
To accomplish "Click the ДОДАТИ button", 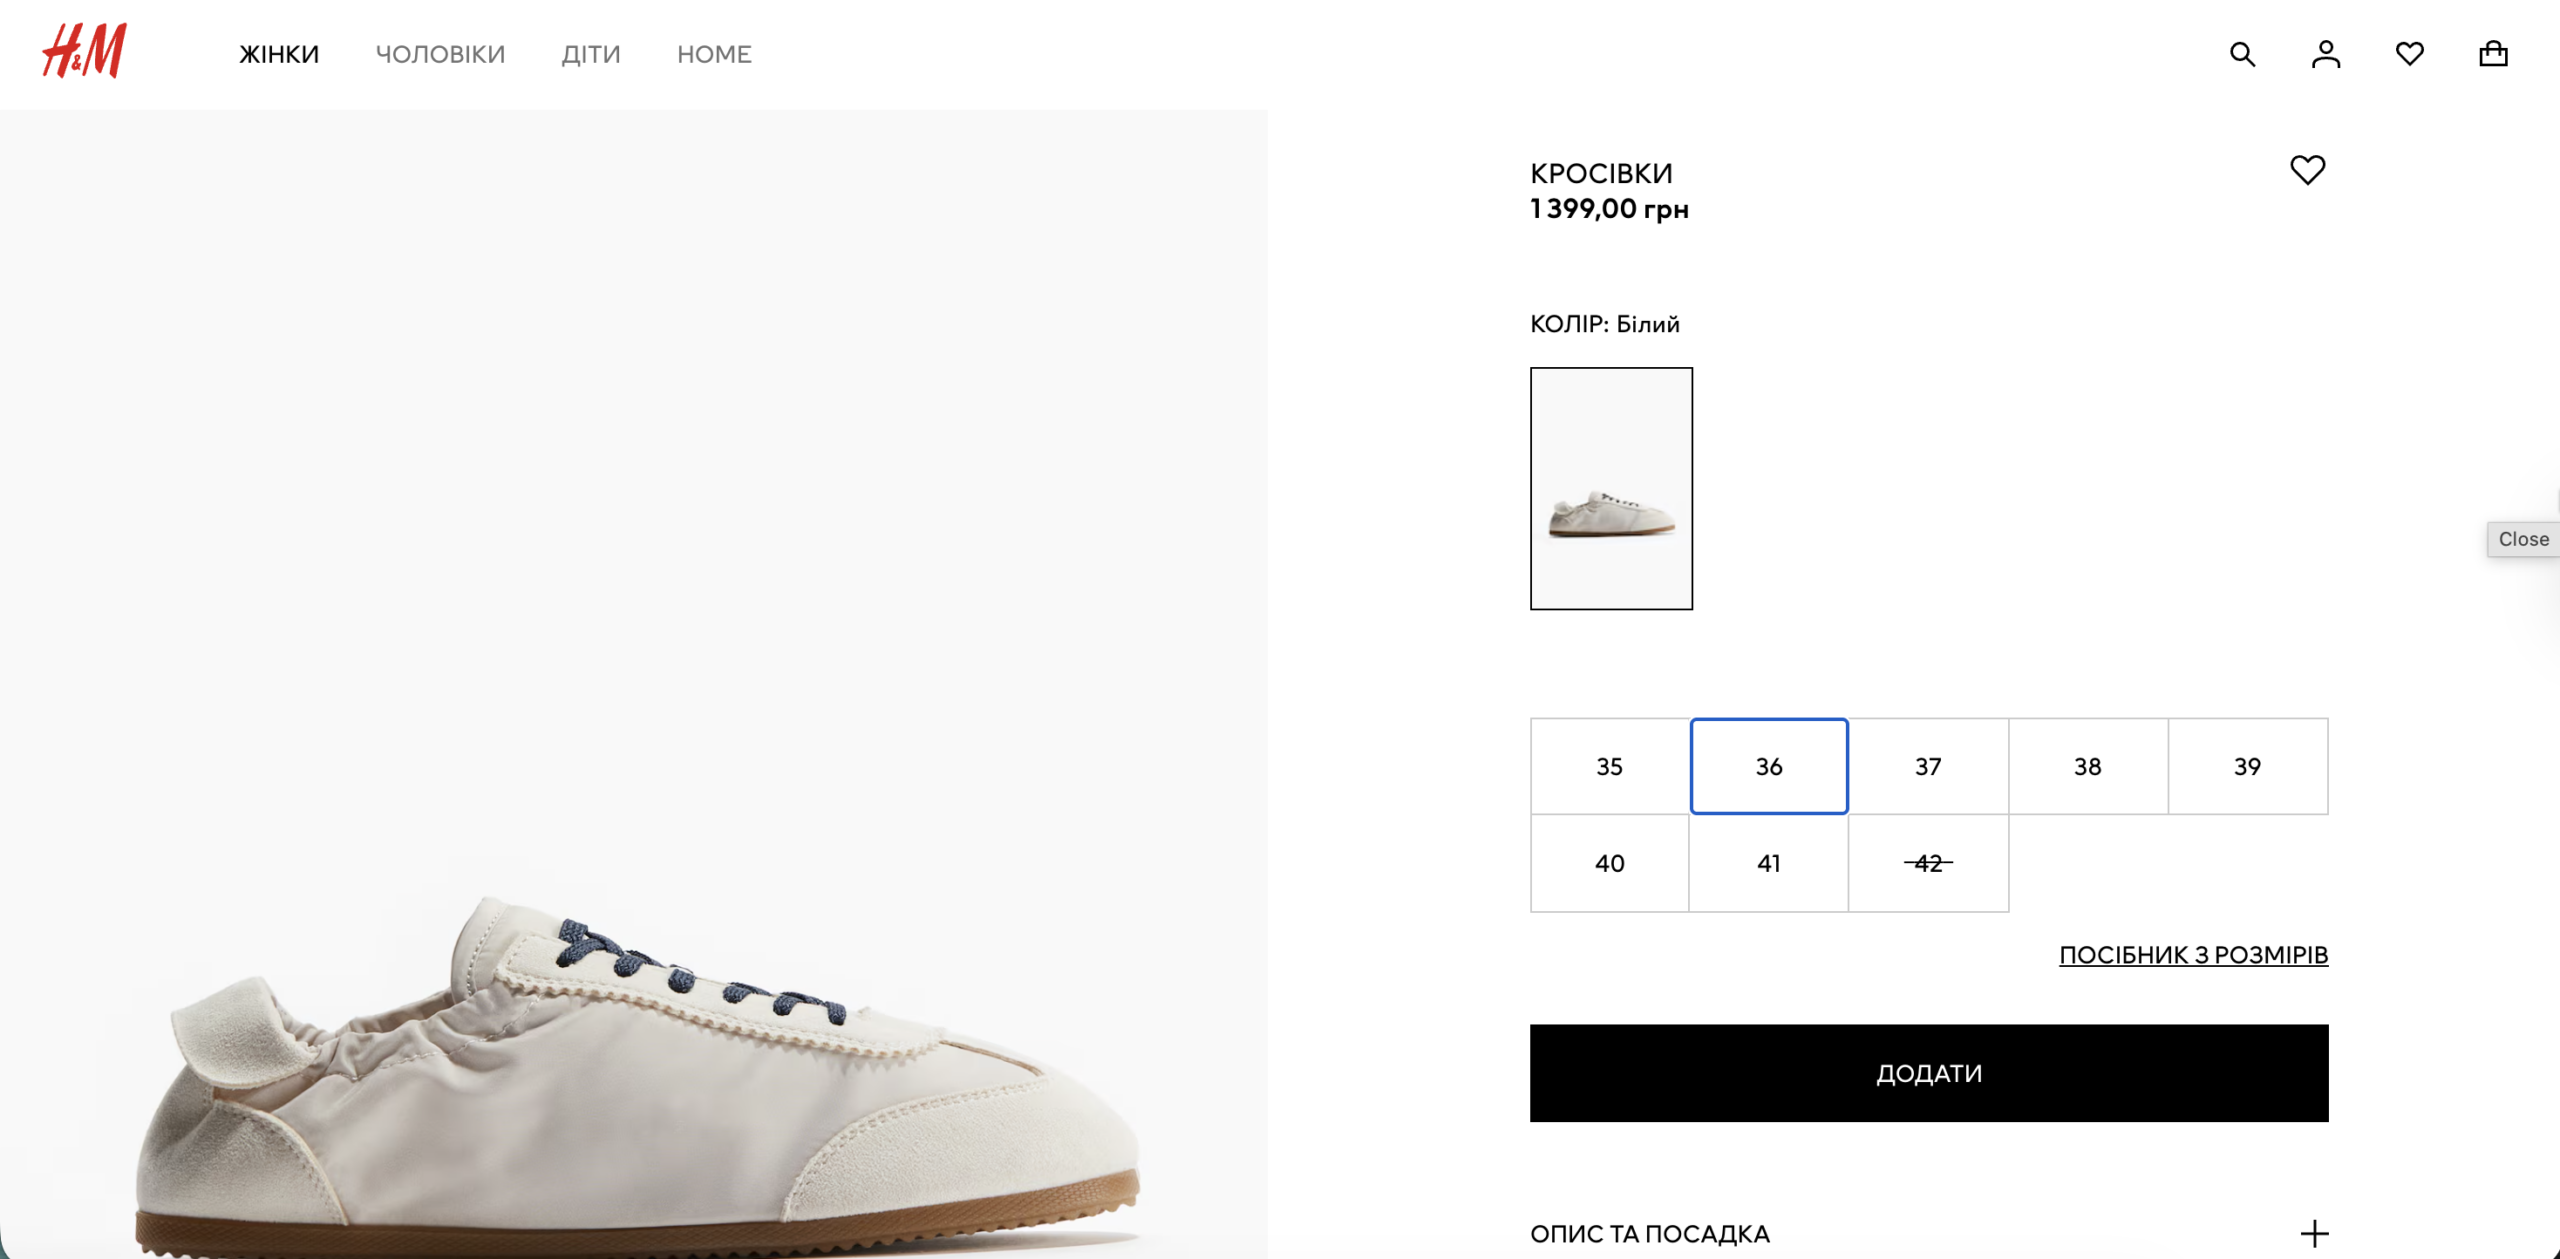I will point(1928,1073).
